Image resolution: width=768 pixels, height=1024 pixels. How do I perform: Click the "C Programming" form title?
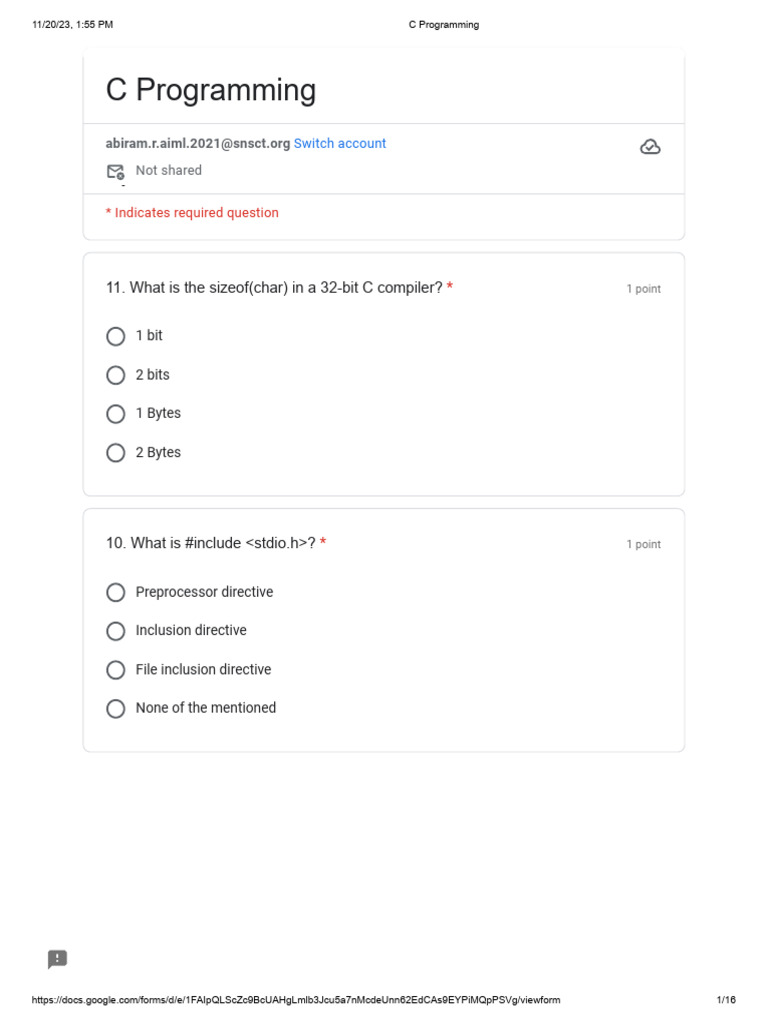point(211,90)
